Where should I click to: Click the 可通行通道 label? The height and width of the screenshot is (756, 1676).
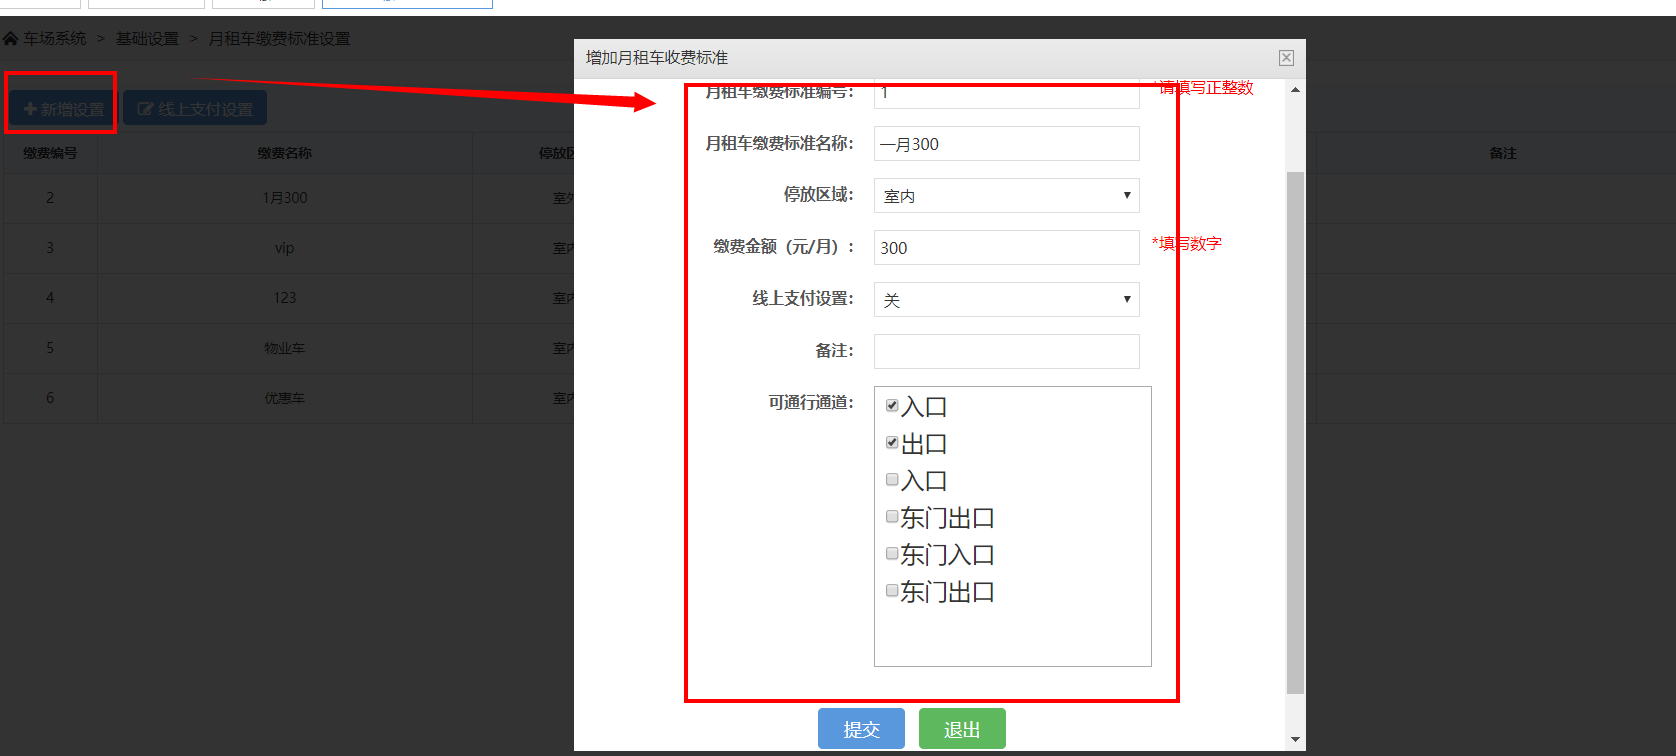point(811,402)
